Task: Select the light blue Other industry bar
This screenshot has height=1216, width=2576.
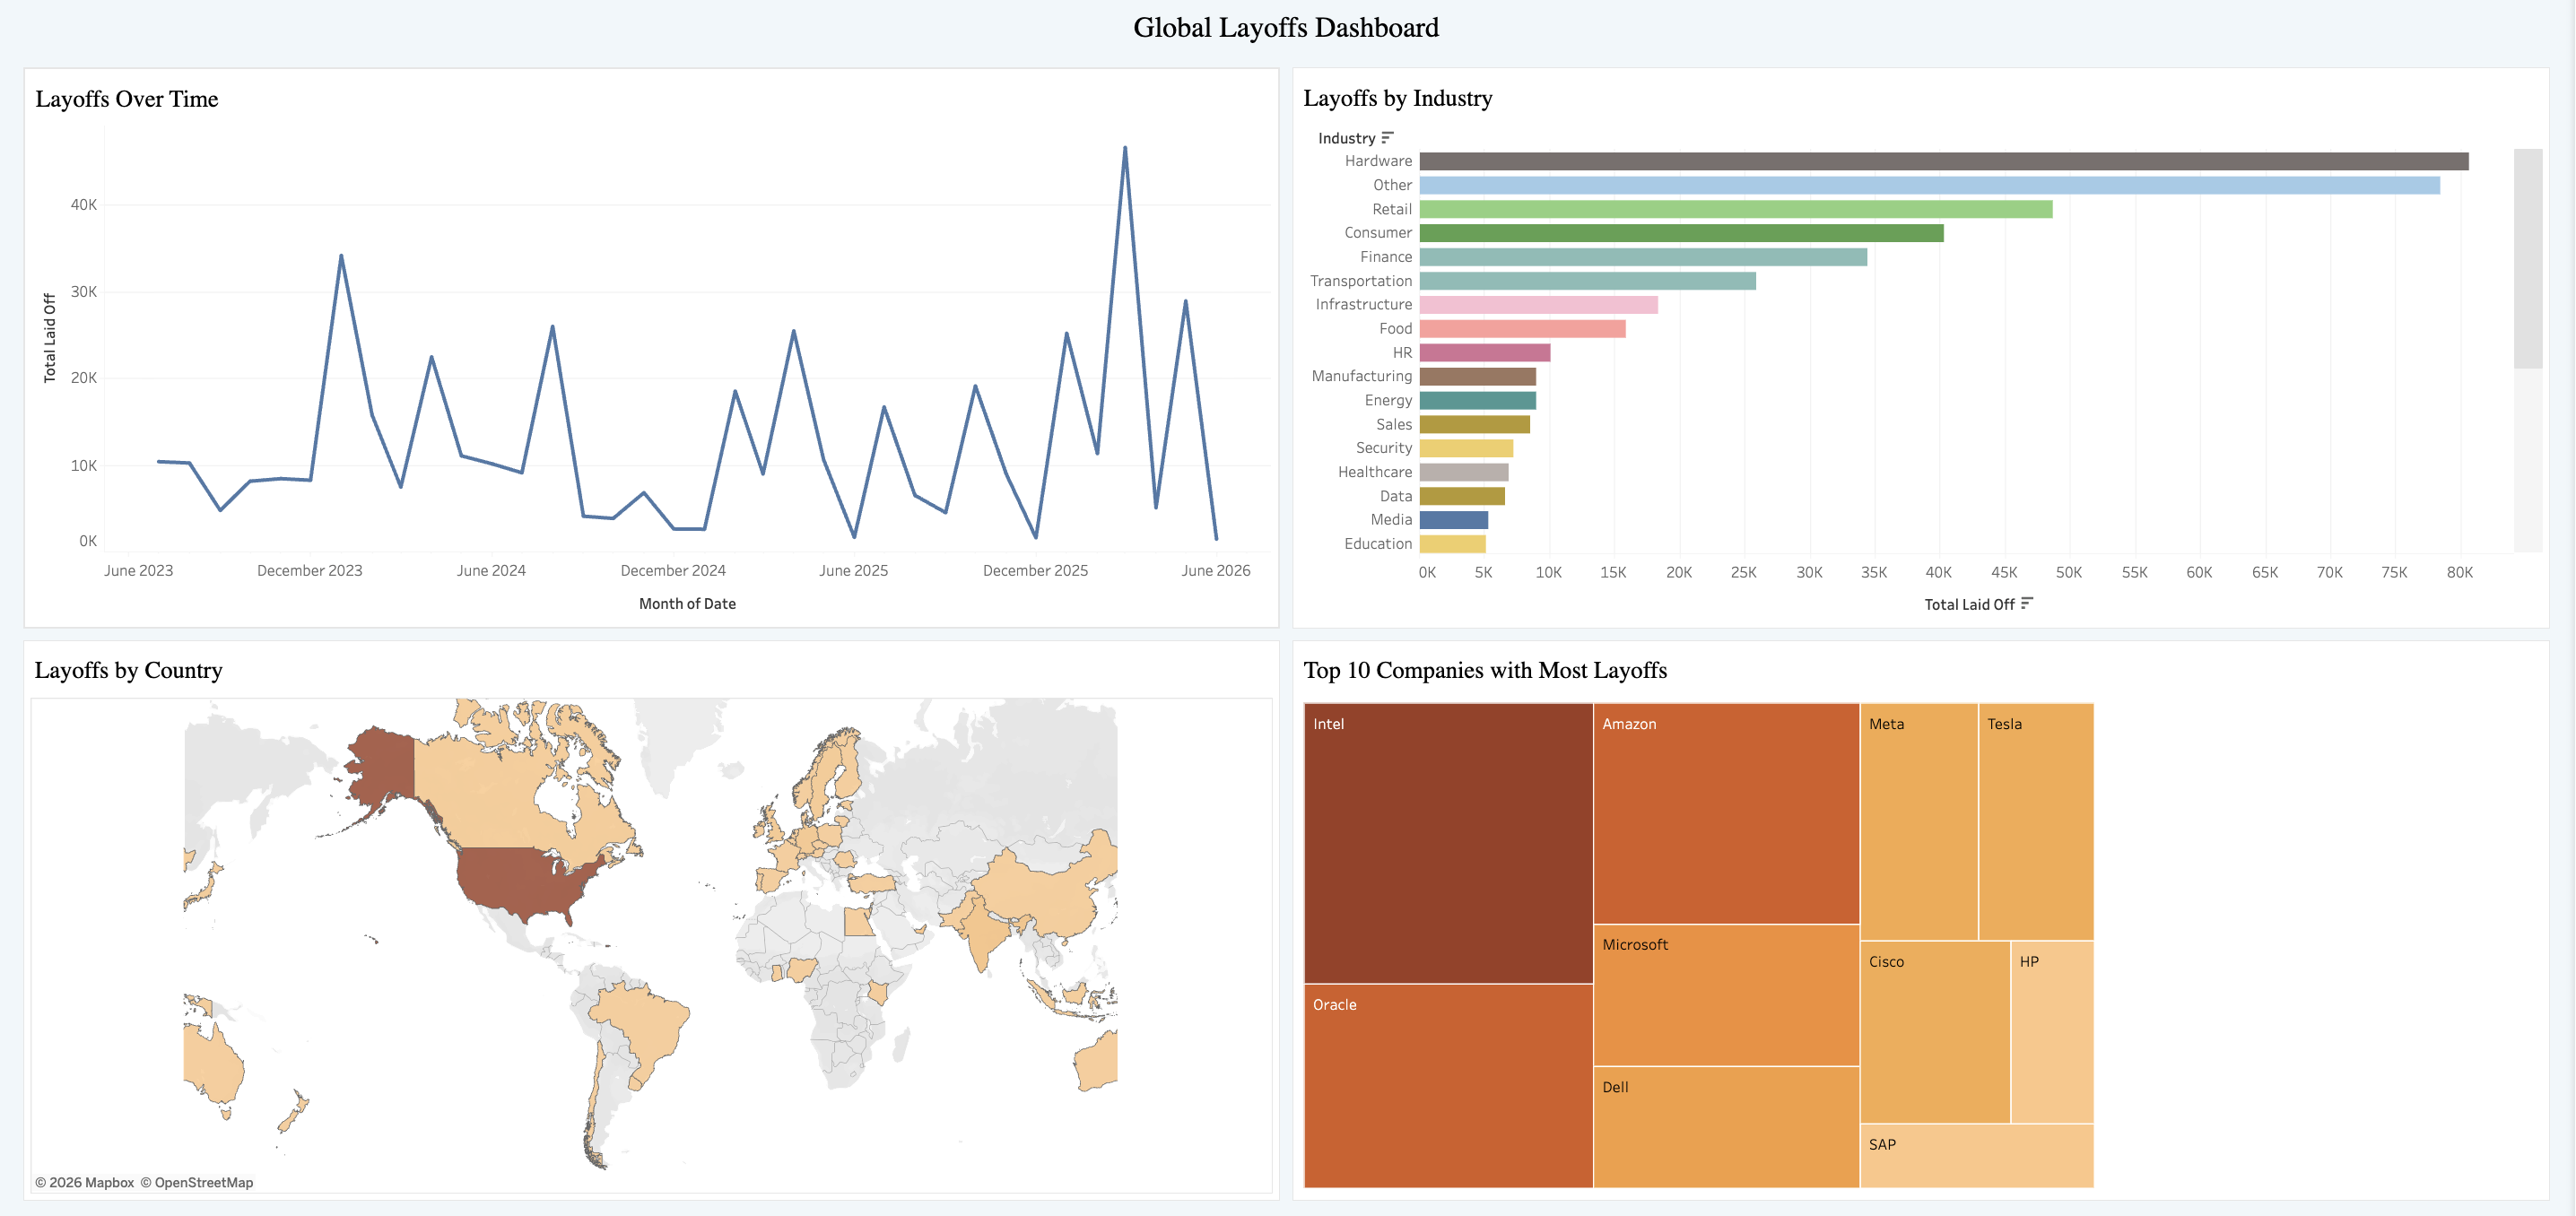Action: point(1930,185)
